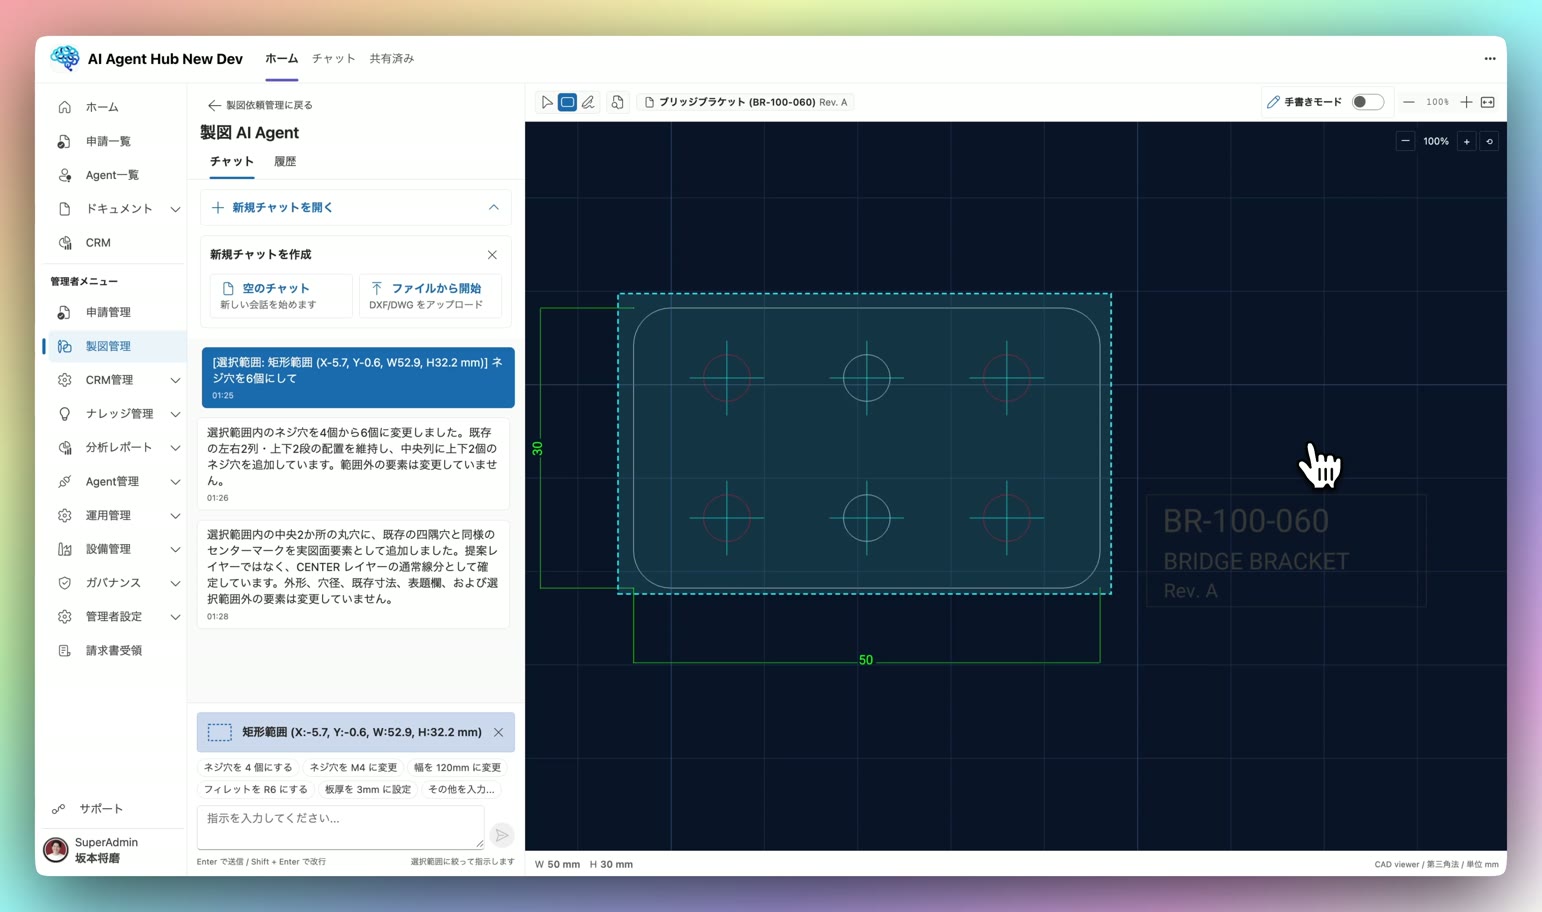Click the send message arrow icon
Image resolution: width=1542 pixels, height=912 pixels.
click(x=502, y=835)
